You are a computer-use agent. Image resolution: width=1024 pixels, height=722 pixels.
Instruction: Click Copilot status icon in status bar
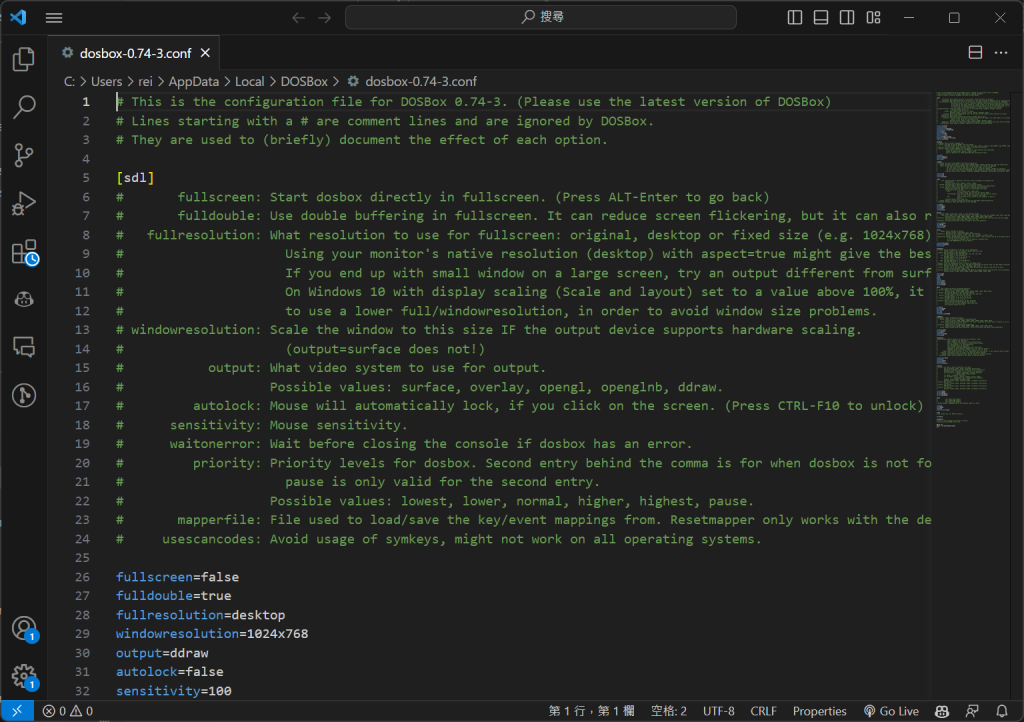click(942, 711)
